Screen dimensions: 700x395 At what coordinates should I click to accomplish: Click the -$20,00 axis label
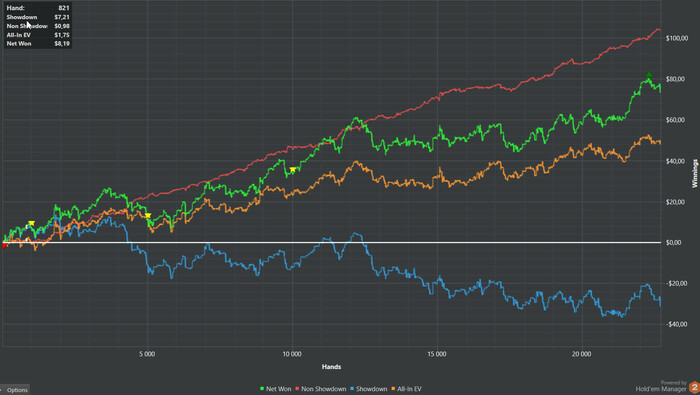676,284
